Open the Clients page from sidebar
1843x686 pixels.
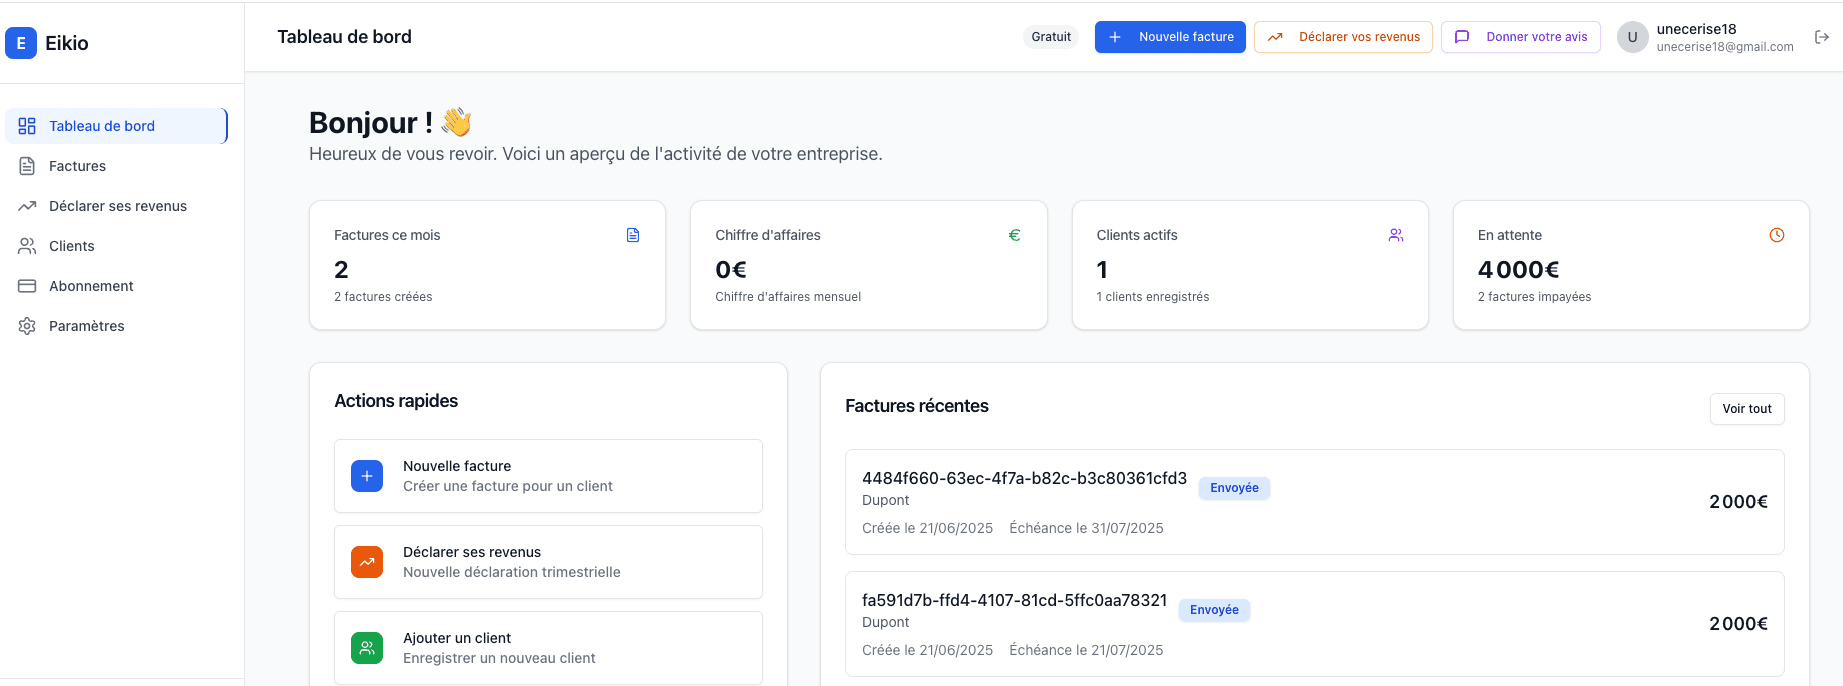pos(71,246)
